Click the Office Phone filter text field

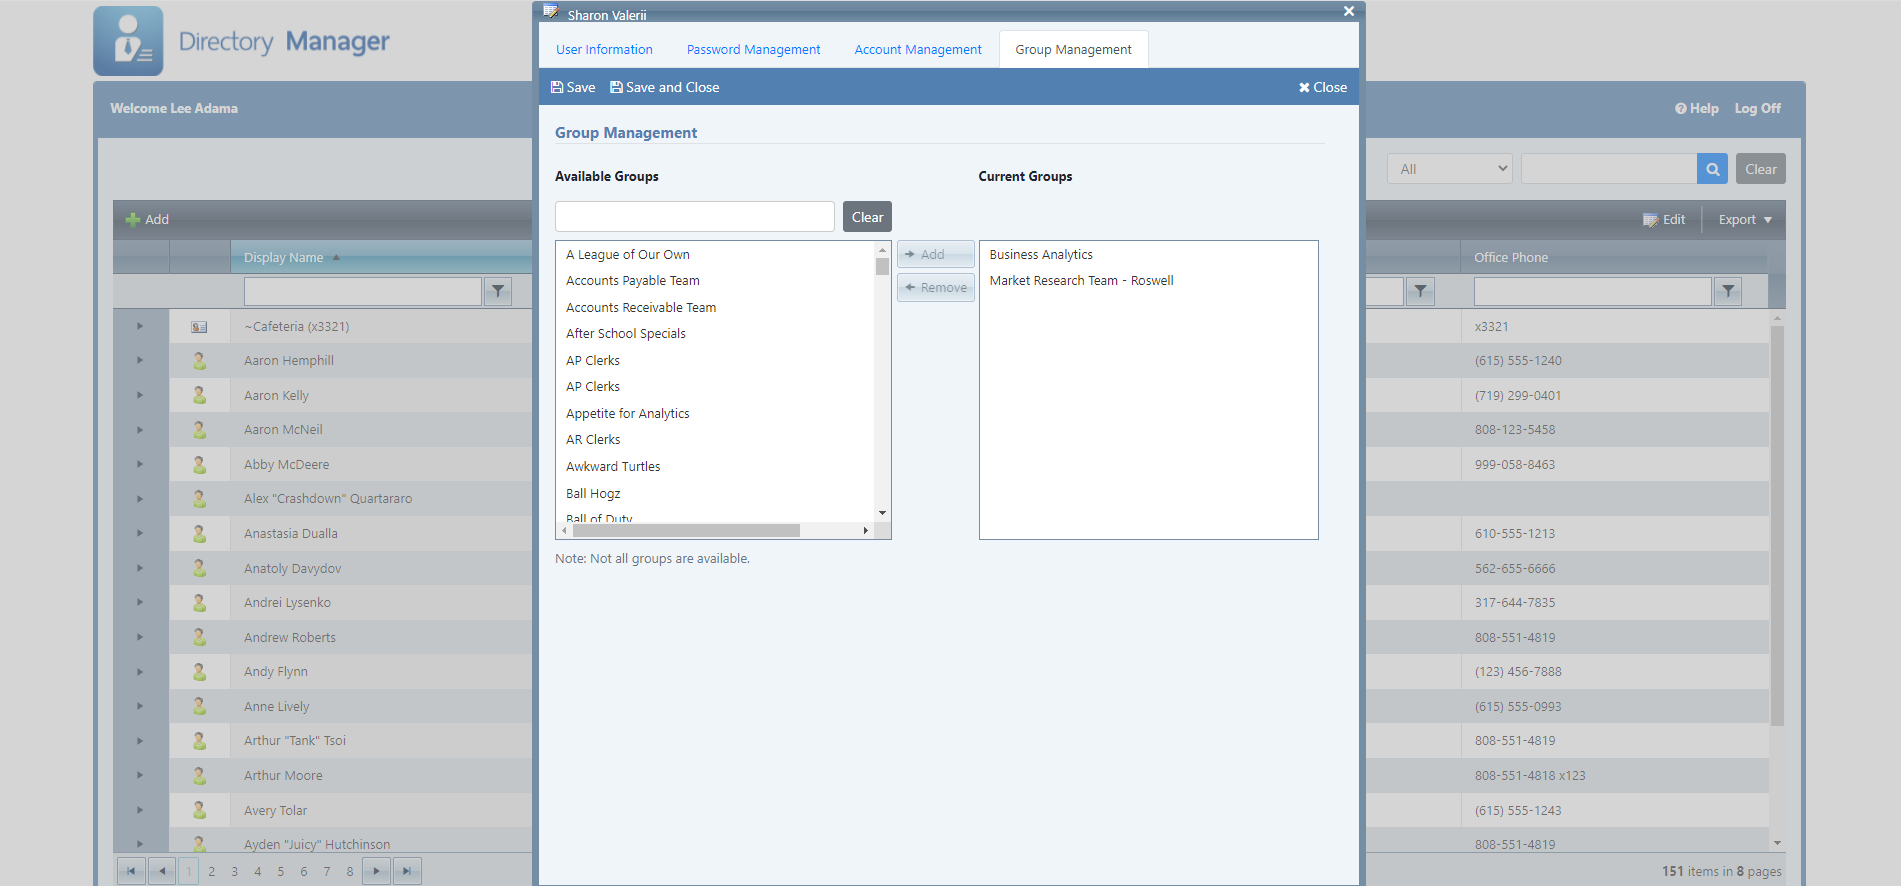click(1593, 292)
